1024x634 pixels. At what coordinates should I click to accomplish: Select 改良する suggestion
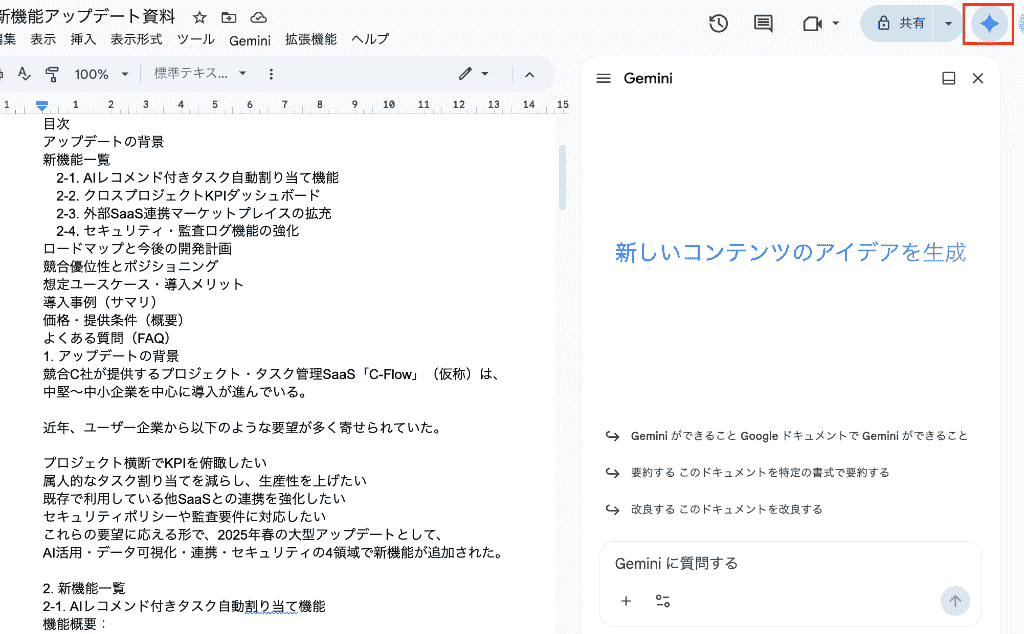(714, 509)
